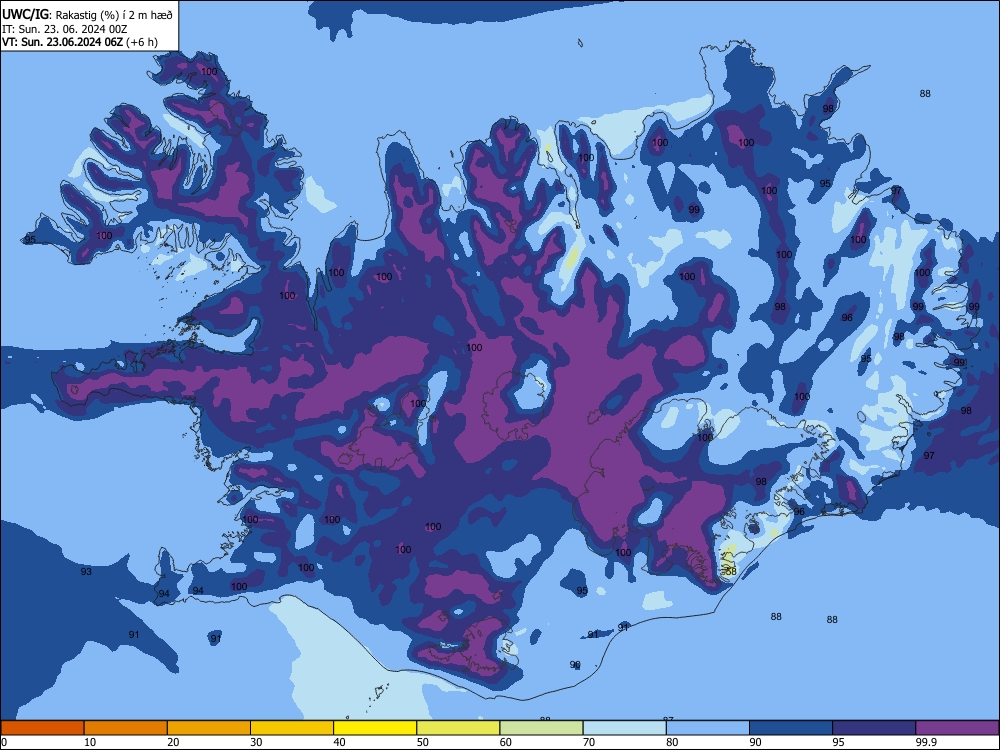The image size is (1000, 750).
Task: Select the pale blue 70–80 legend swatch
Action: pyautogui.click(x=624, y=728)
